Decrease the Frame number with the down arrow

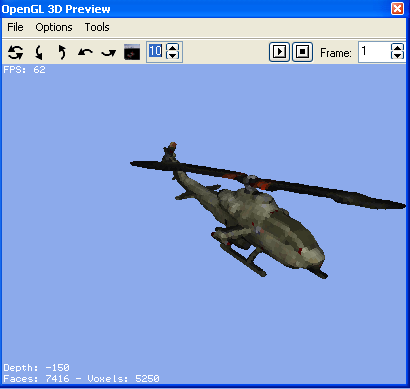397,56
